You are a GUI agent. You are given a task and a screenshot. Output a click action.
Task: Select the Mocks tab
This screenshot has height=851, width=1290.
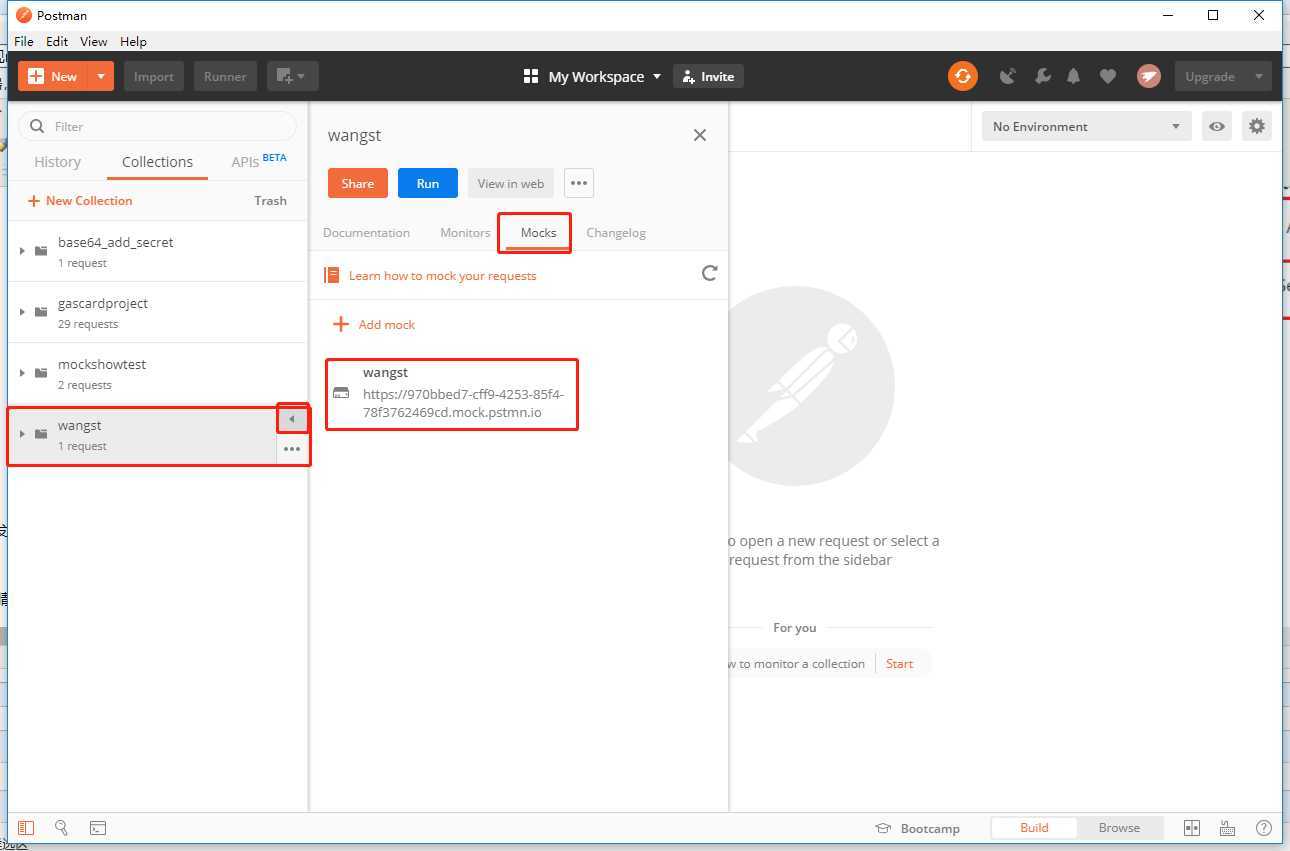click(538, 233)
